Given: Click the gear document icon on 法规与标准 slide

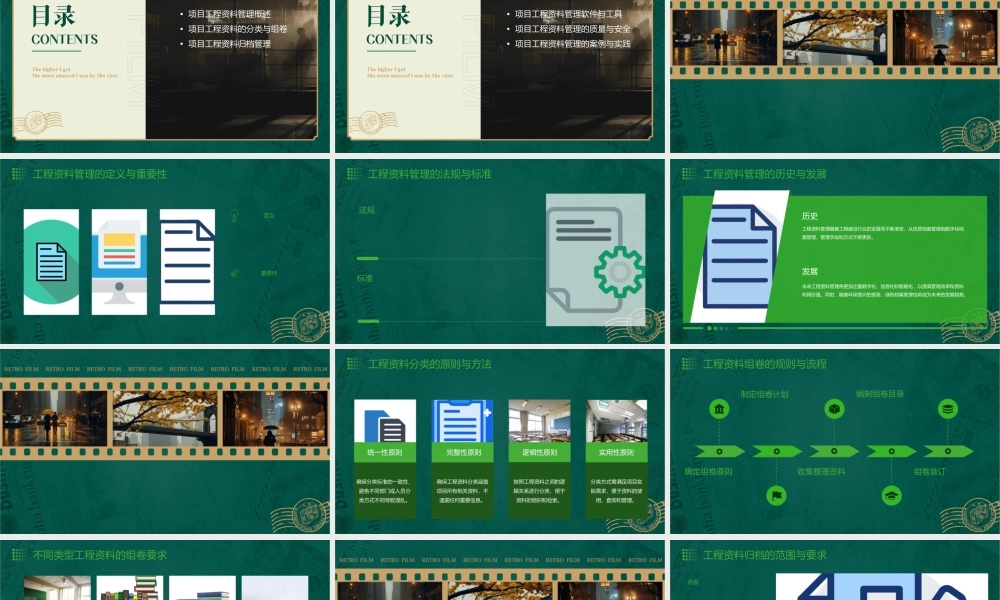Looking at the screenshot, I should [596, 259].
